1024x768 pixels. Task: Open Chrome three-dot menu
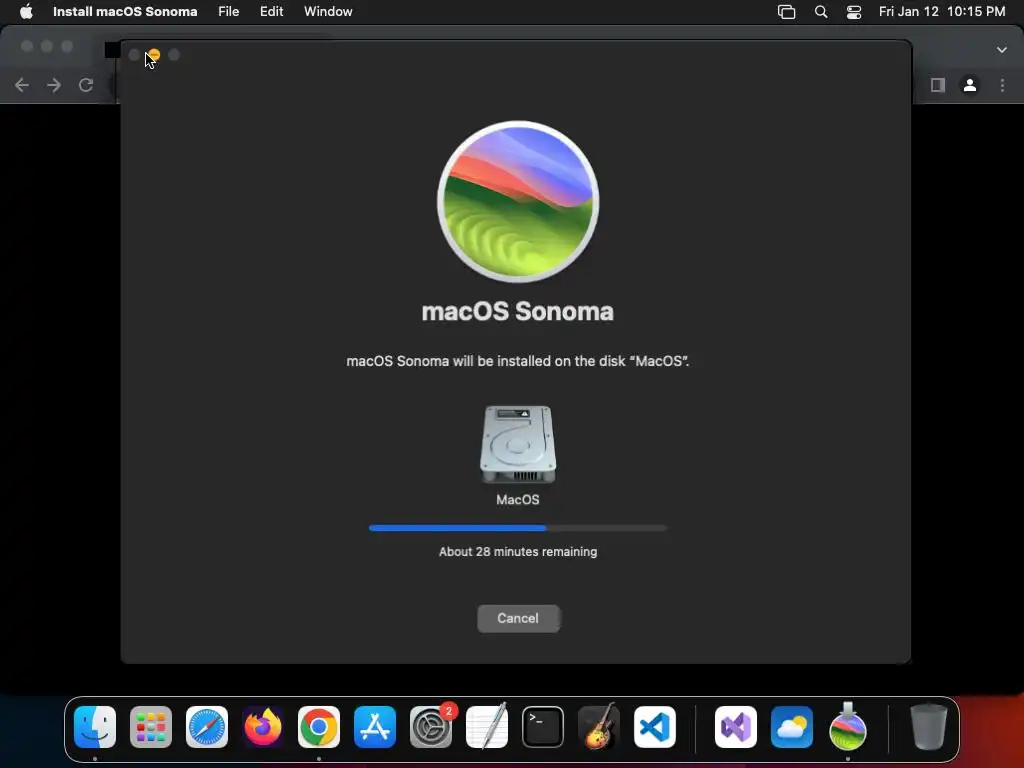point(1002,85)
